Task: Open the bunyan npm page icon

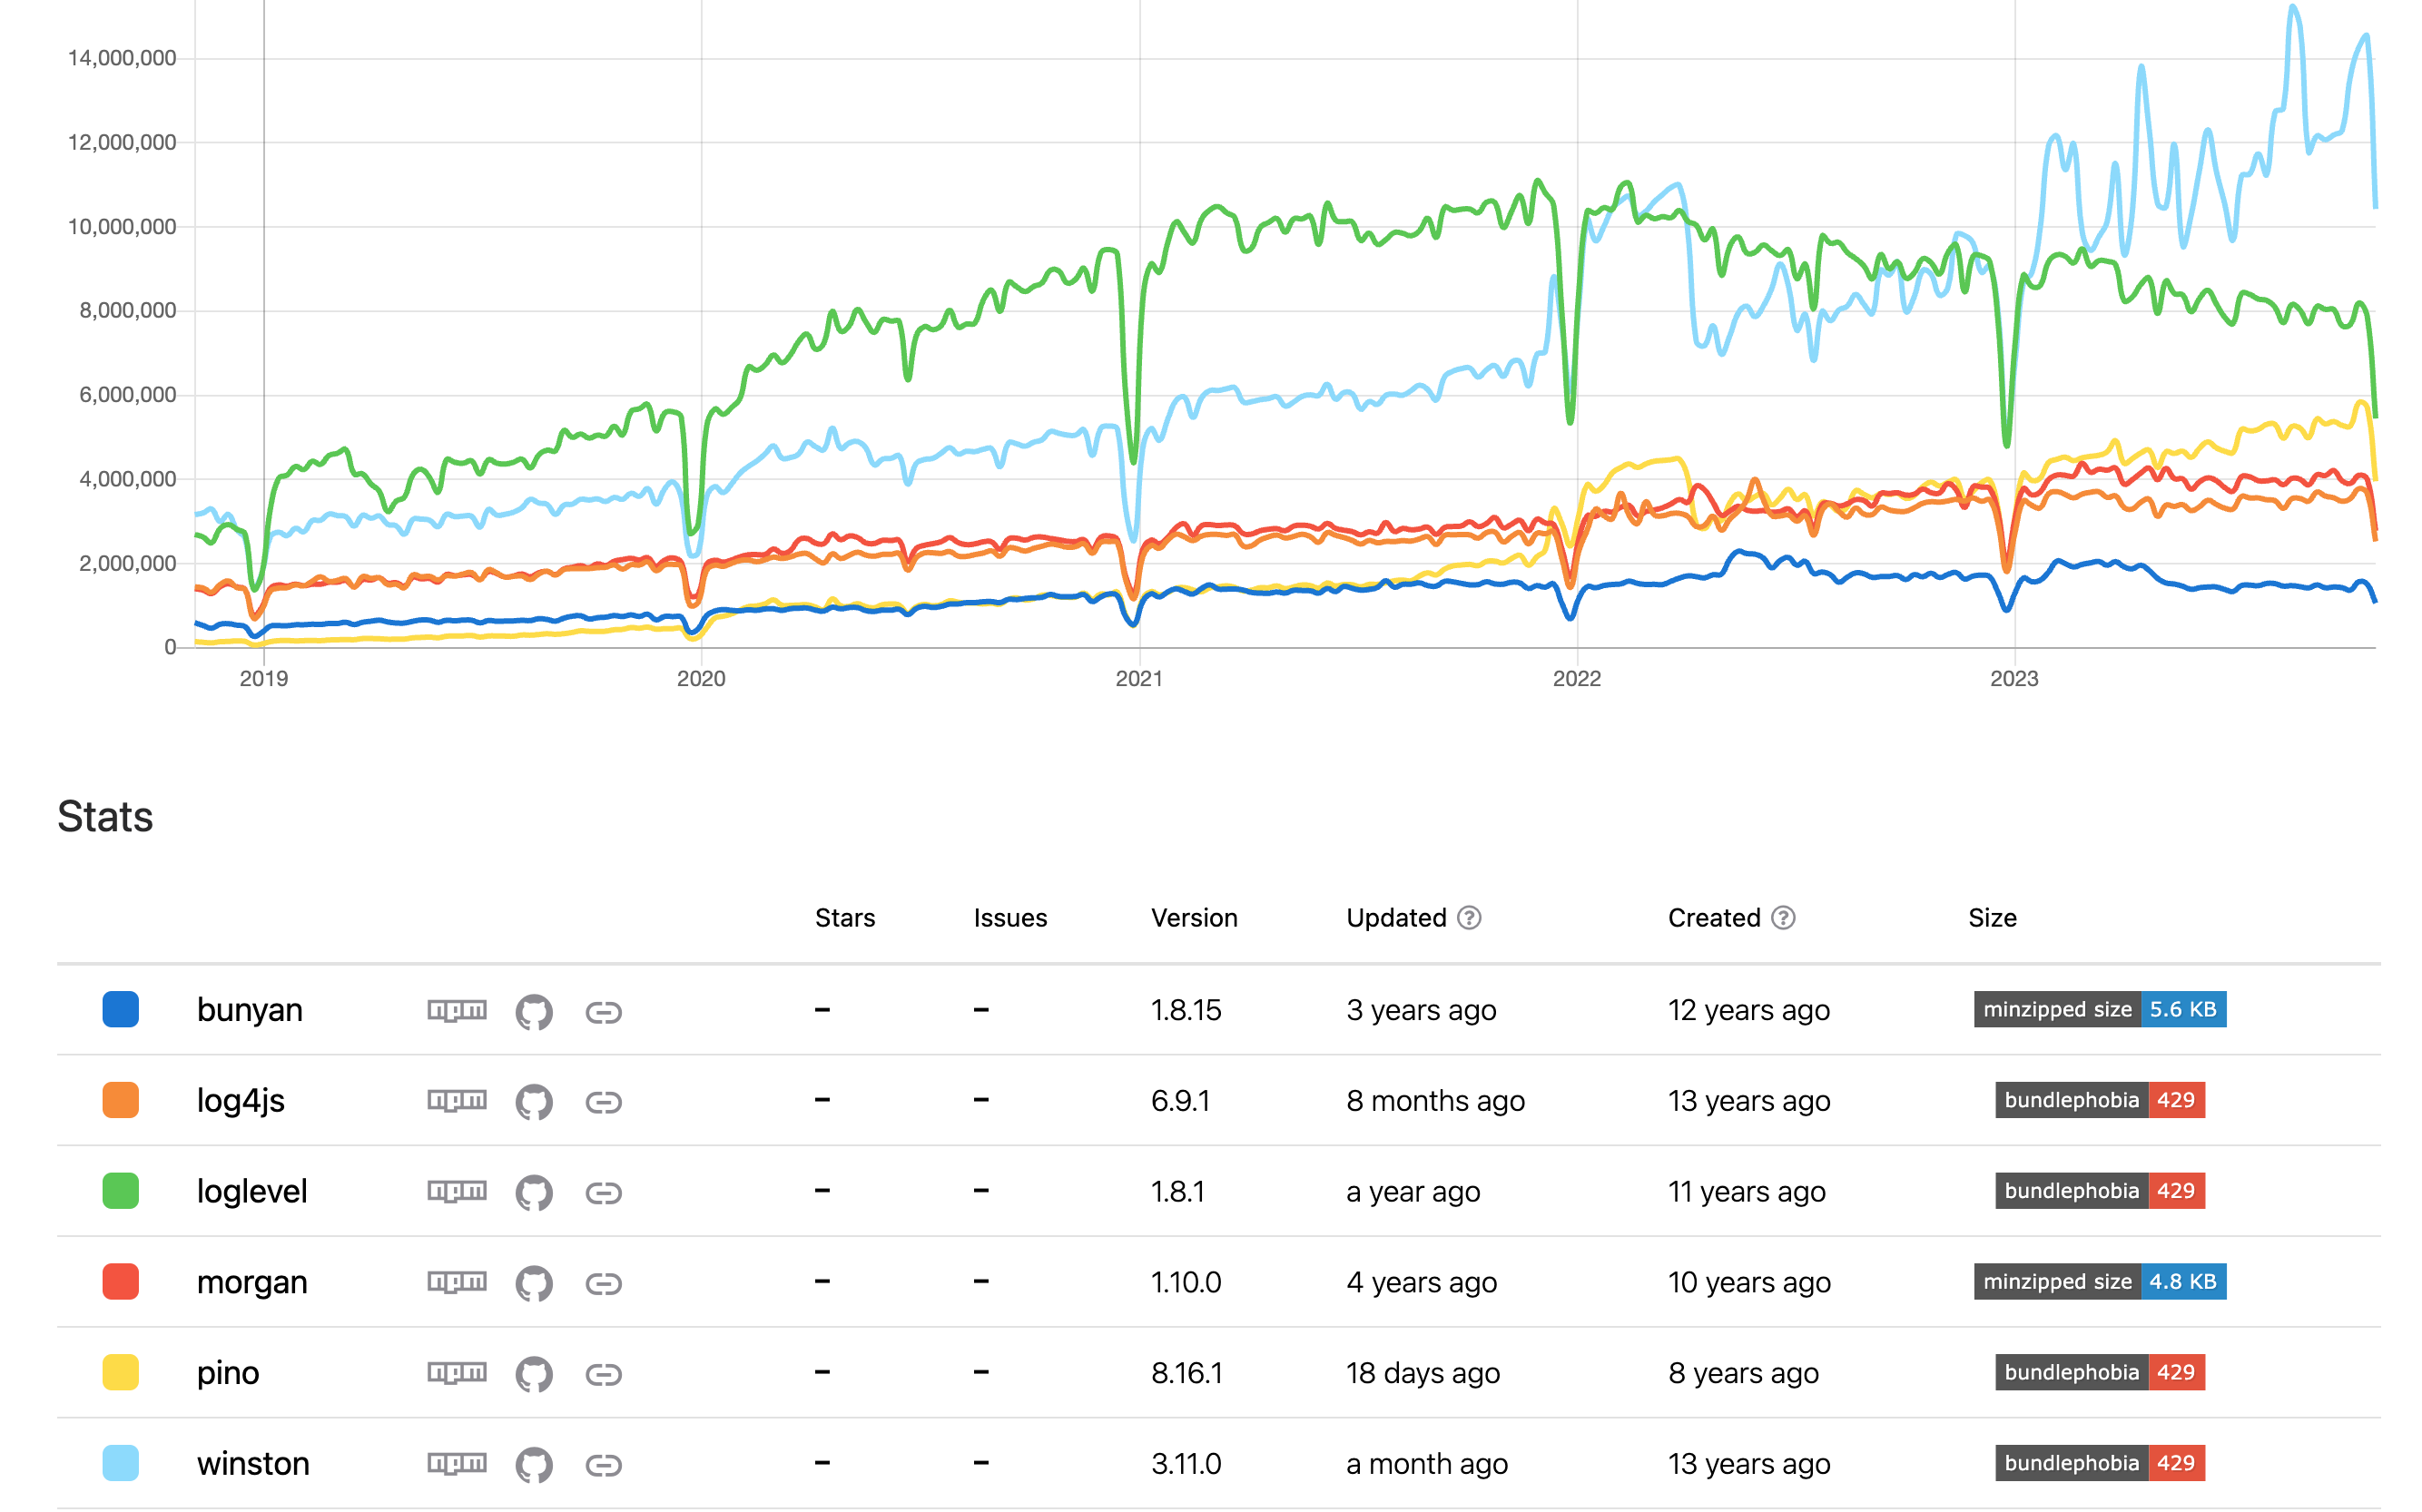Action: [x=457, y=1010]
